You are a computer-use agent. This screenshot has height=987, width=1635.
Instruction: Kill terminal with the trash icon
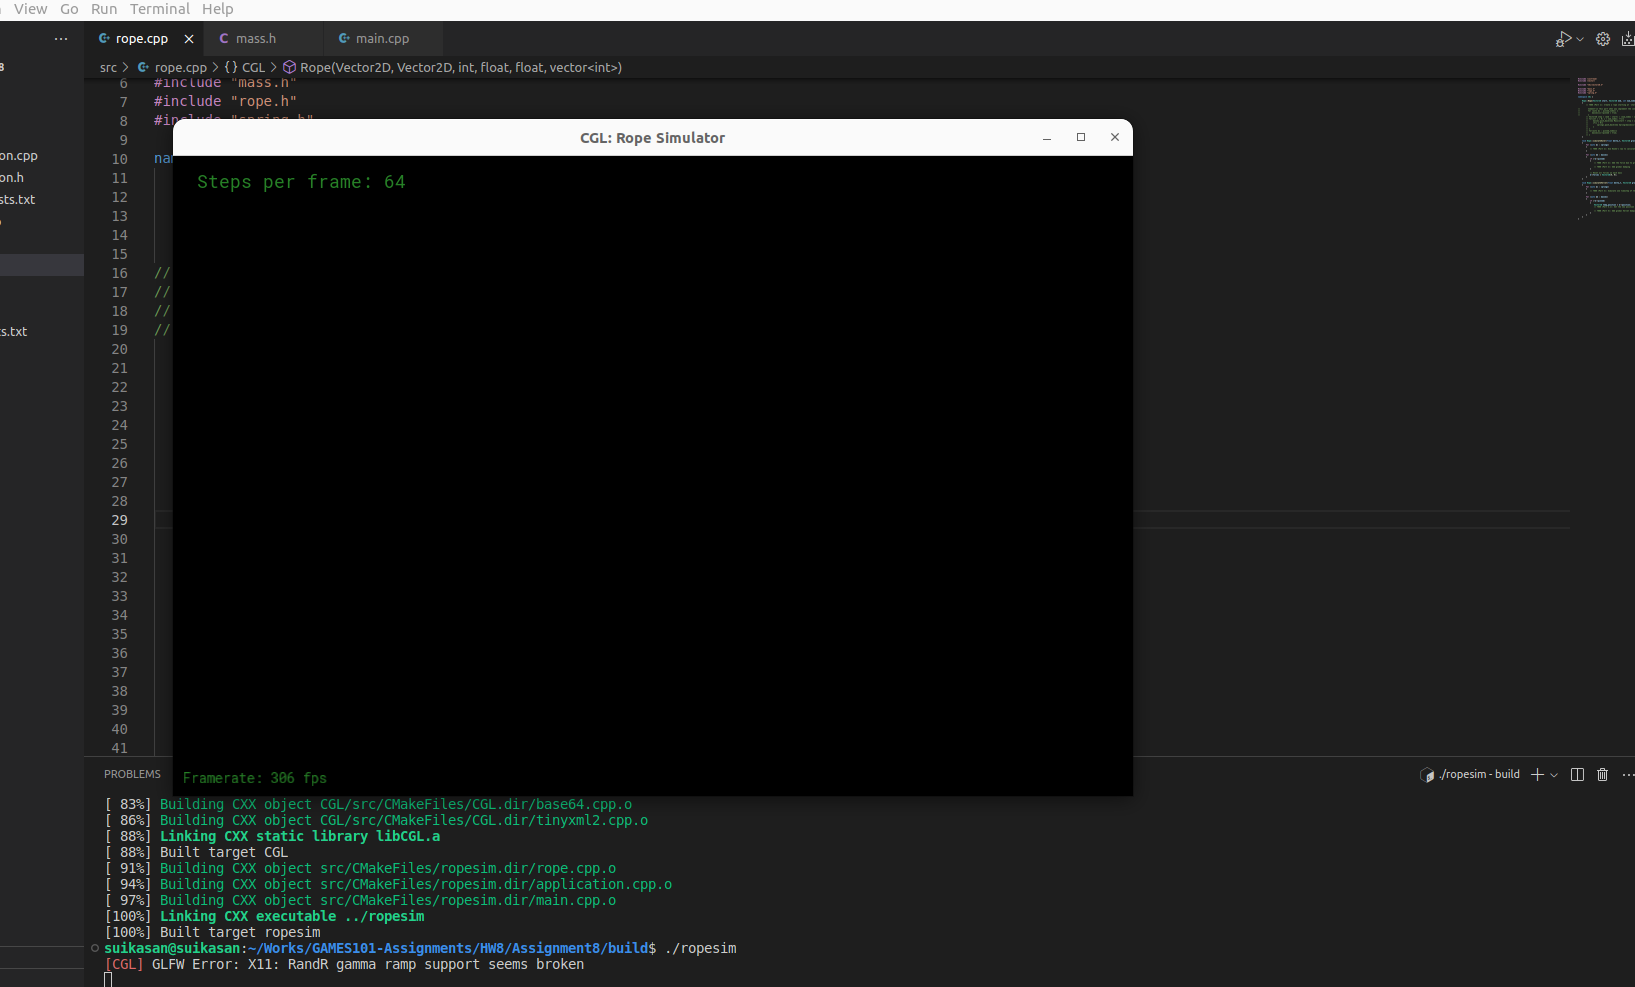[x=1603, y=775]
